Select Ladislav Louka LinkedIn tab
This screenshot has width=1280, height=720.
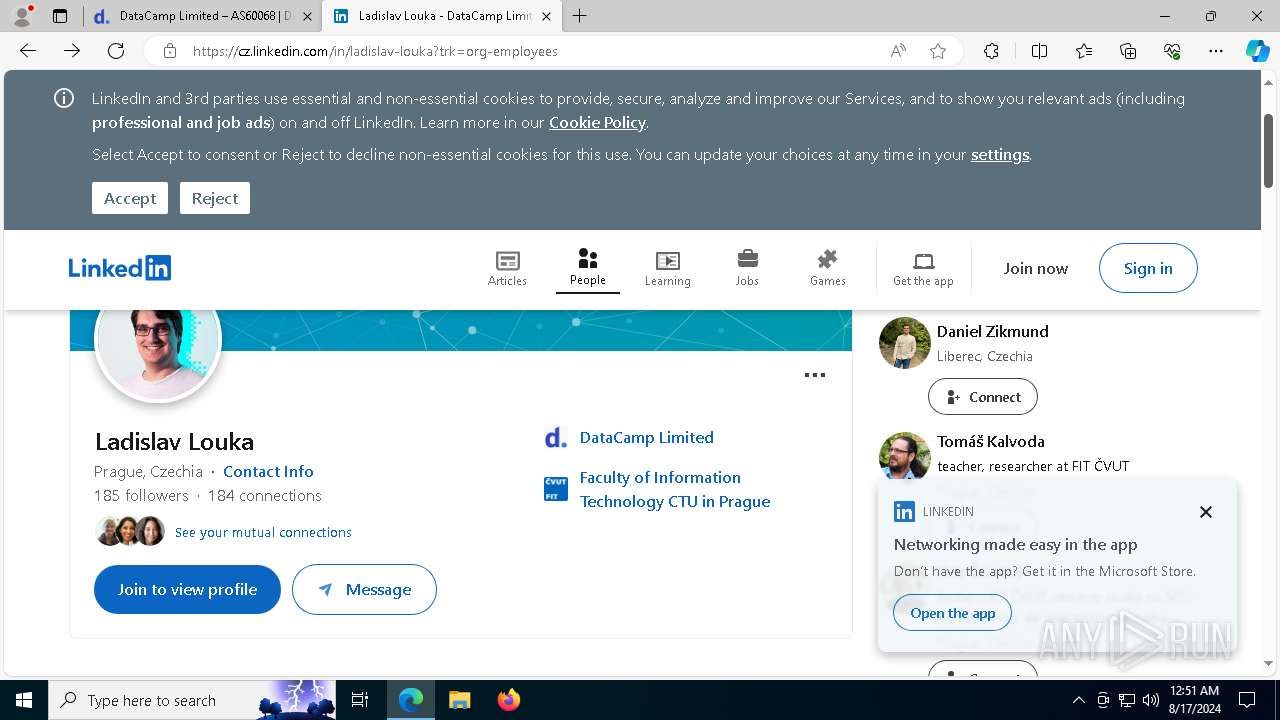[x=440, y=16]
